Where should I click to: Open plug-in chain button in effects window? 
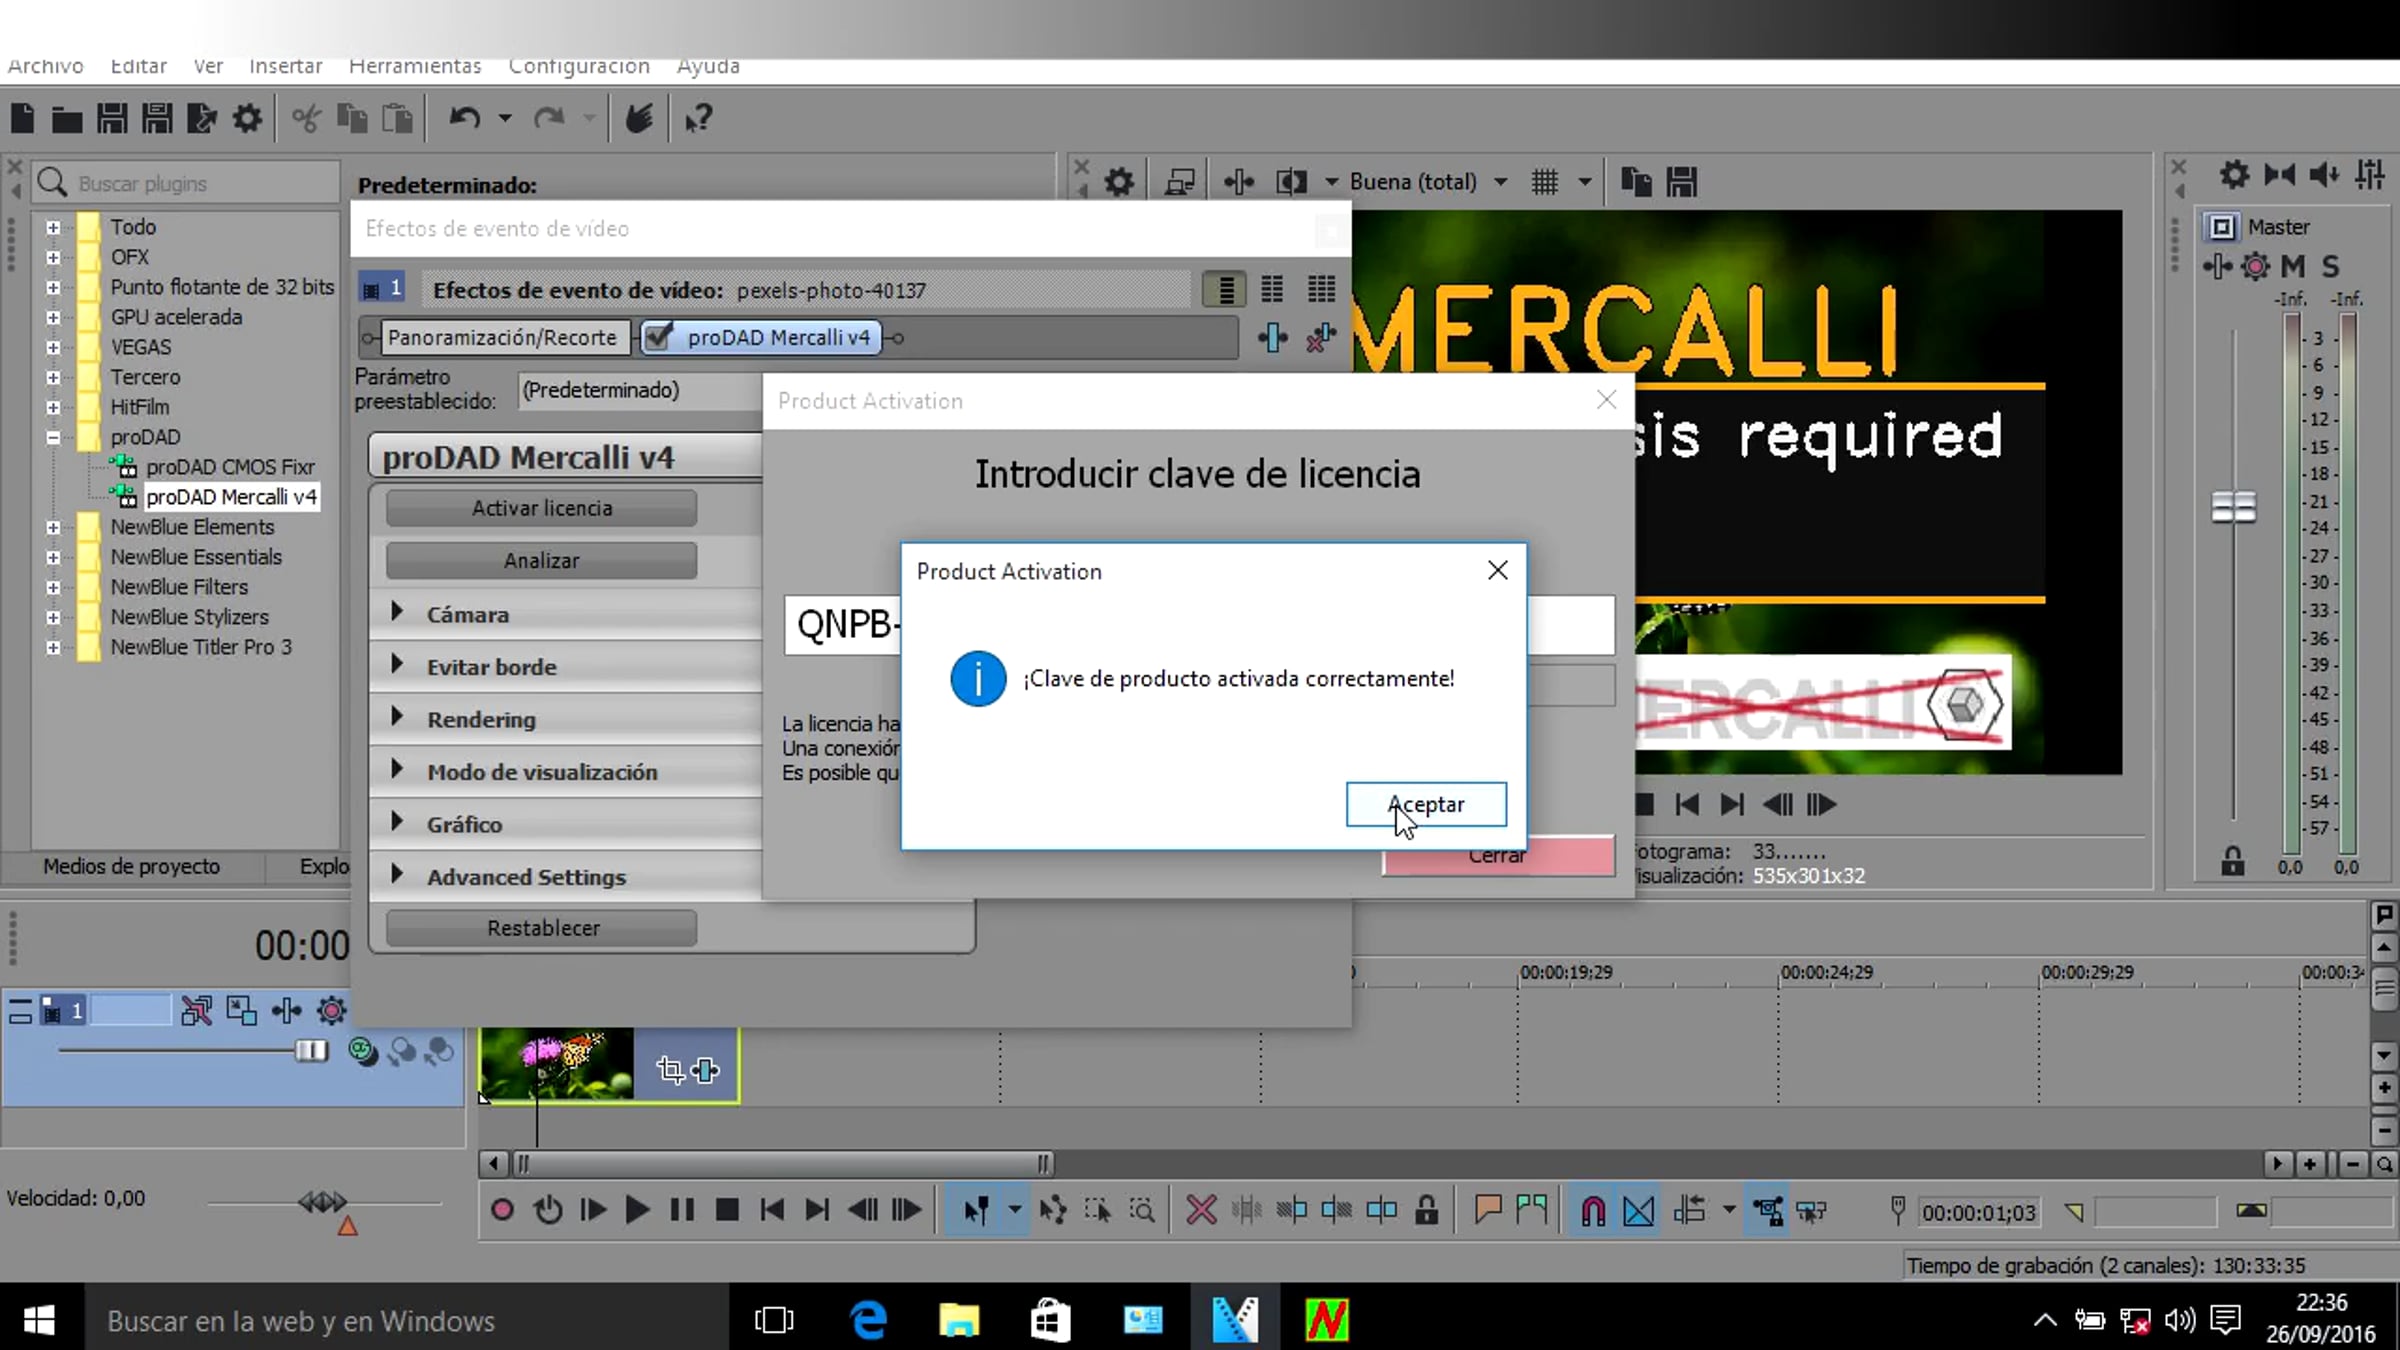click(x=1272, y=338)
